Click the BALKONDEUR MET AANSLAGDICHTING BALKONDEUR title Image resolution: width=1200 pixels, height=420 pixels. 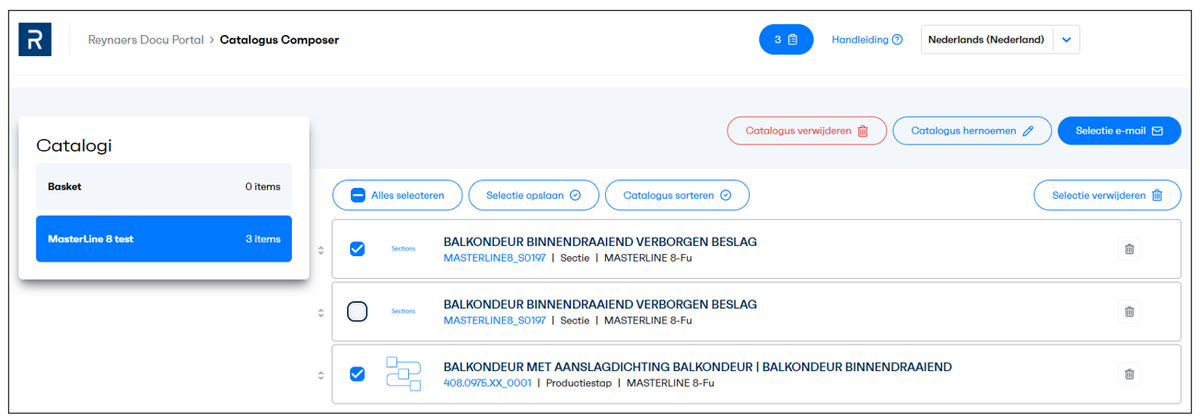coord(697,366)
